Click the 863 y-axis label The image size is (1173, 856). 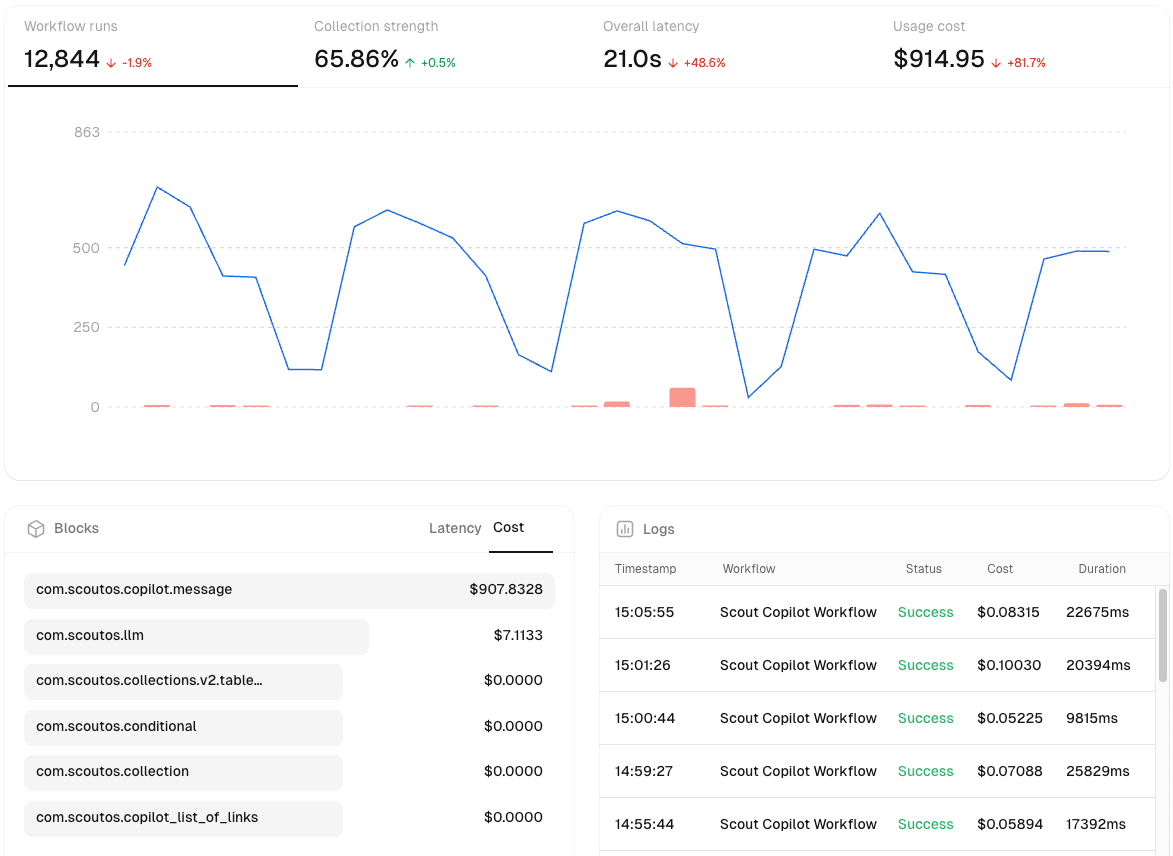[x=87, y=132]
